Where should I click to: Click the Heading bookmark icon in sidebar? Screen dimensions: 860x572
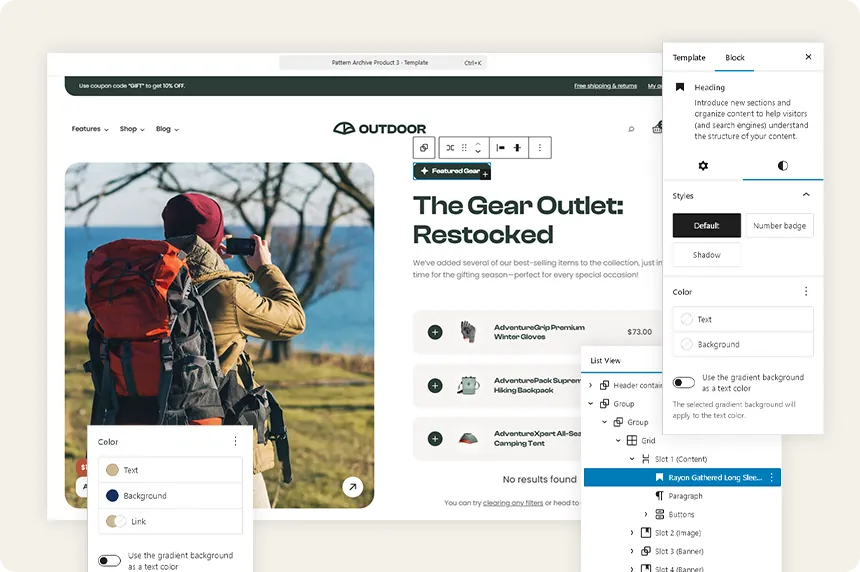680,87
